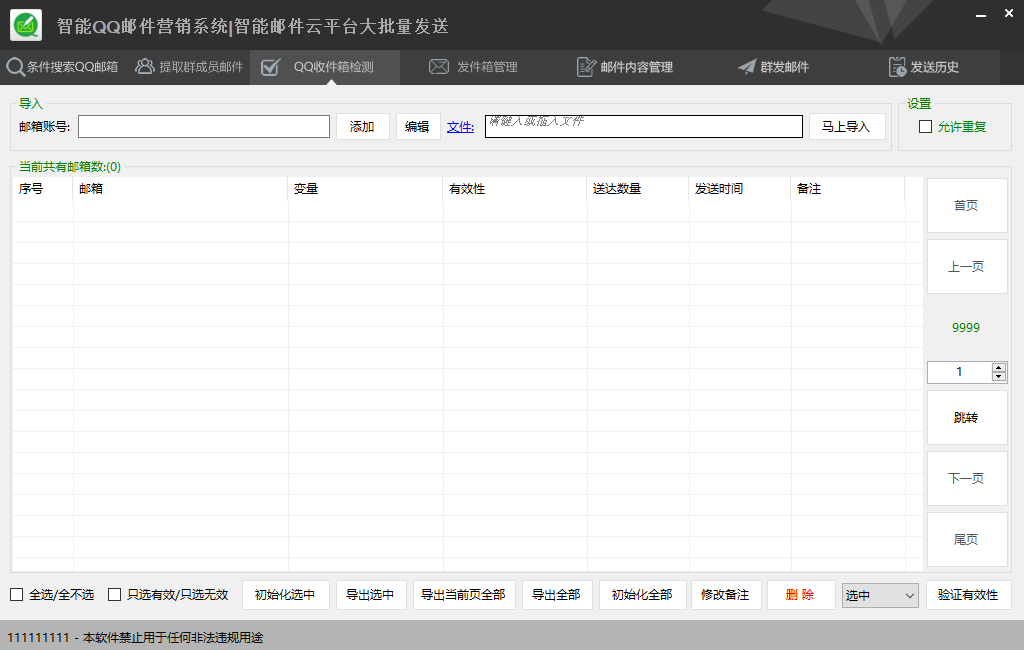The image size is (1024, 650).
Task: Switch to the 提取群成员邮件 tab
Action: click(x=189, y=67)
